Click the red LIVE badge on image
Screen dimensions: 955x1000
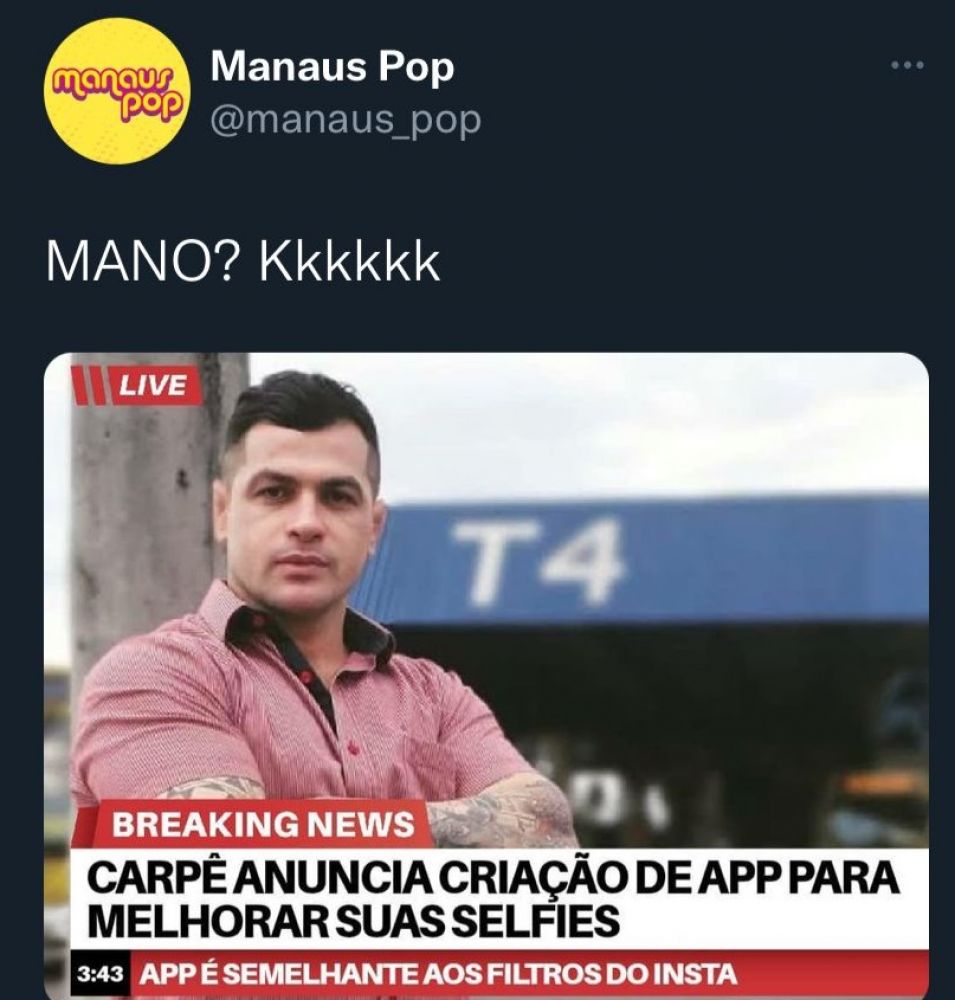(156, 386)
